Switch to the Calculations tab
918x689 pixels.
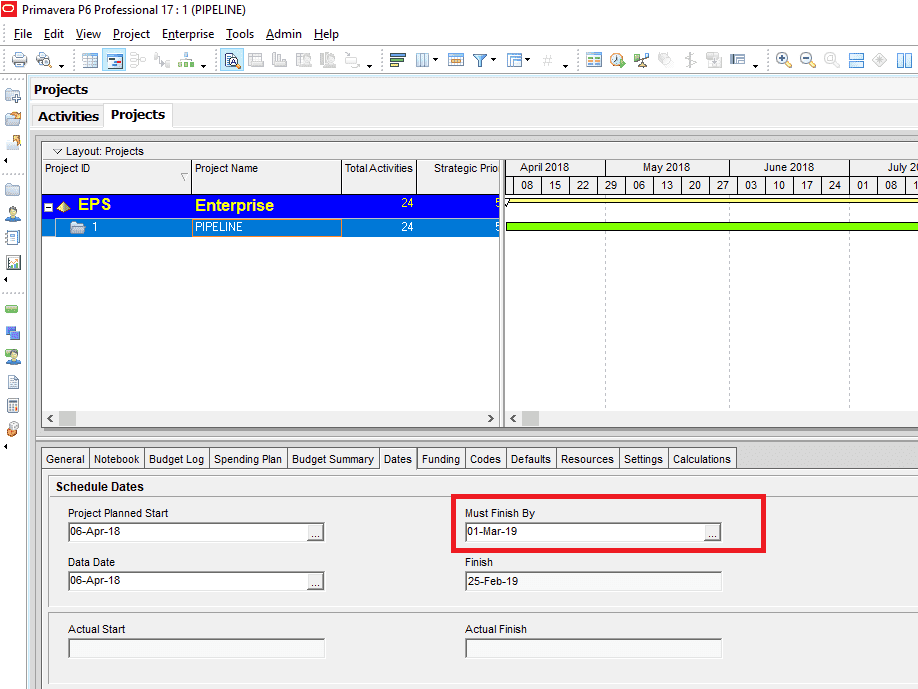(x=701, y=459)
